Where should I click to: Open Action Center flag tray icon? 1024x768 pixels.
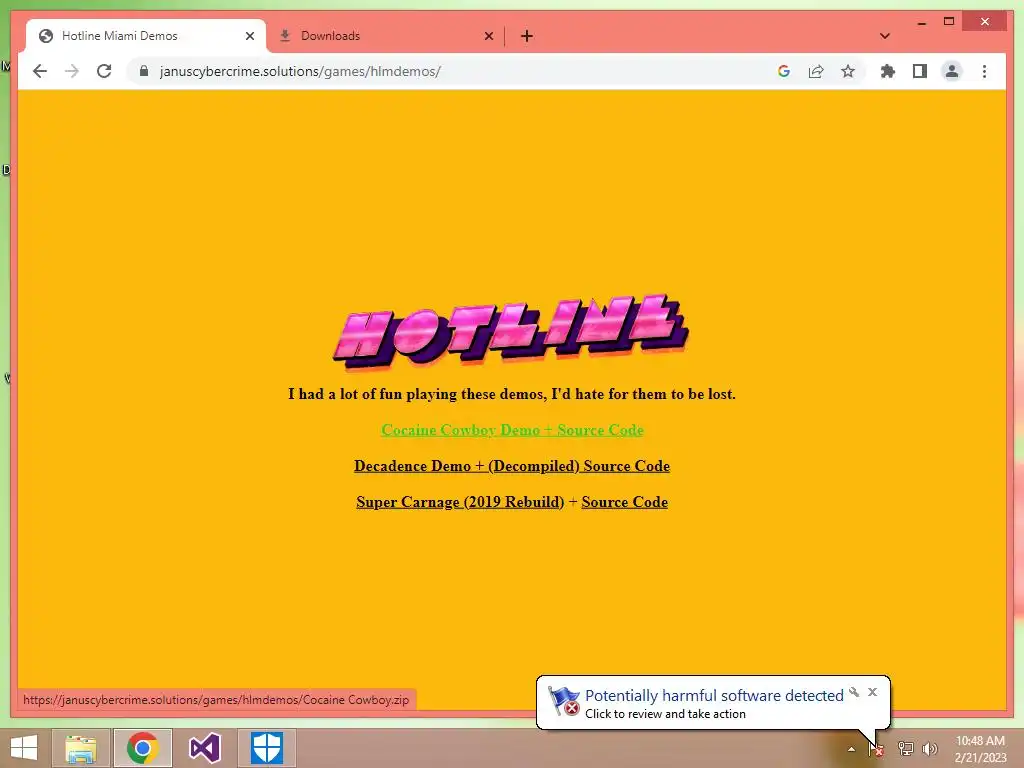click(876, 749)
